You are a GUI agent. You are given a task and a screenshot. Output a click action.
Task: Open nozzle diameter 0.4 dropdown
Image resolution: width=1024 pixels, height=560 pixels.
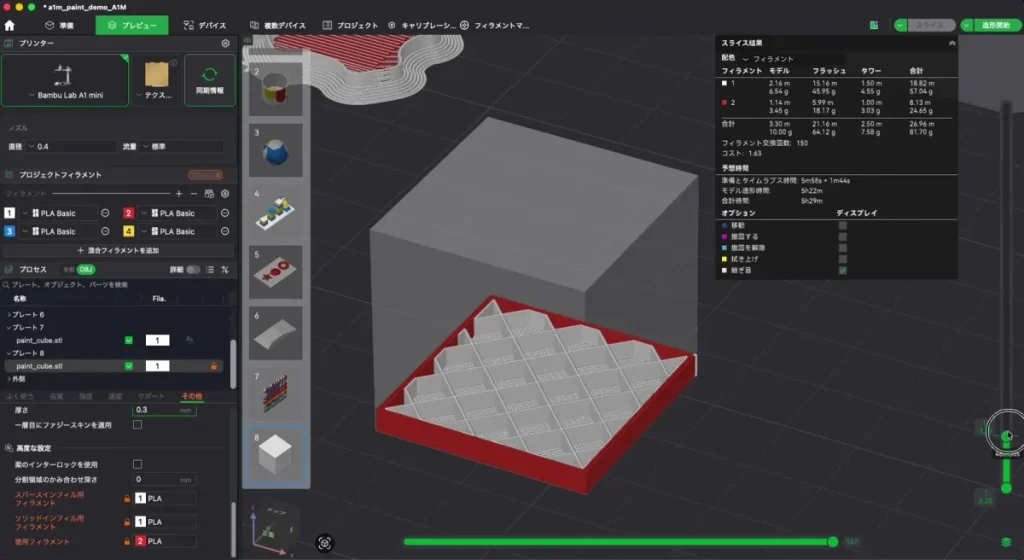click(x=72, y=147)
